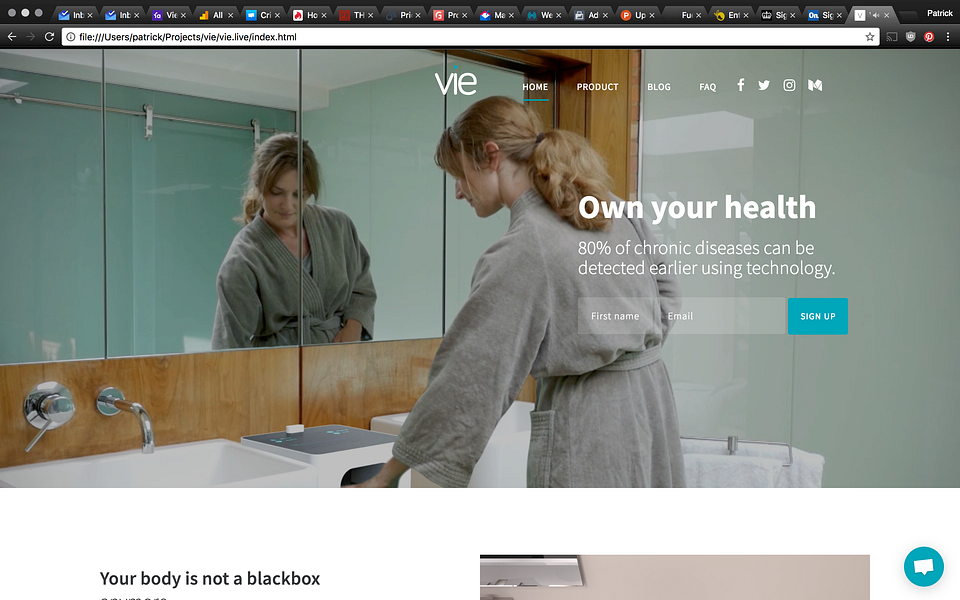This screenshot has height=600, width=960.
Task: View site info icon in the address bar
Action: [x=70, y=37]
